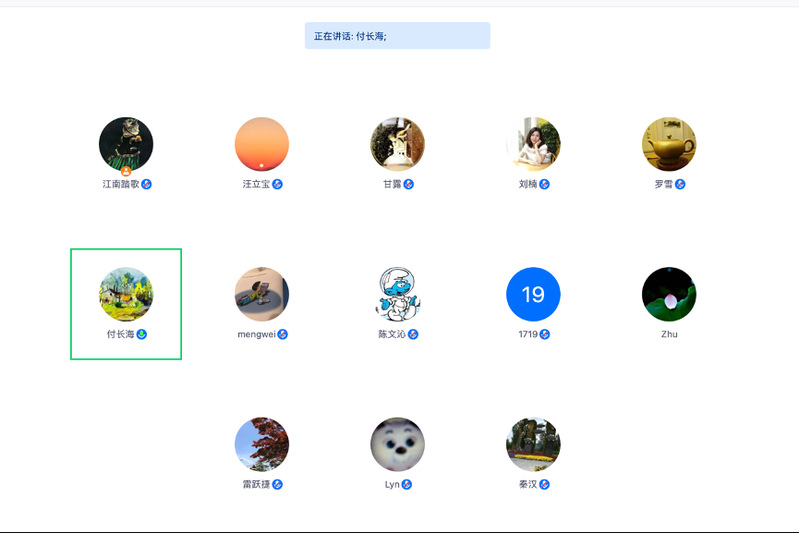Click the "正在讲话: 付长海;" speaking banner
Image resolution: width=799 pixels, height=533 pixels.
pyautogui.click(x=397, y=36)
